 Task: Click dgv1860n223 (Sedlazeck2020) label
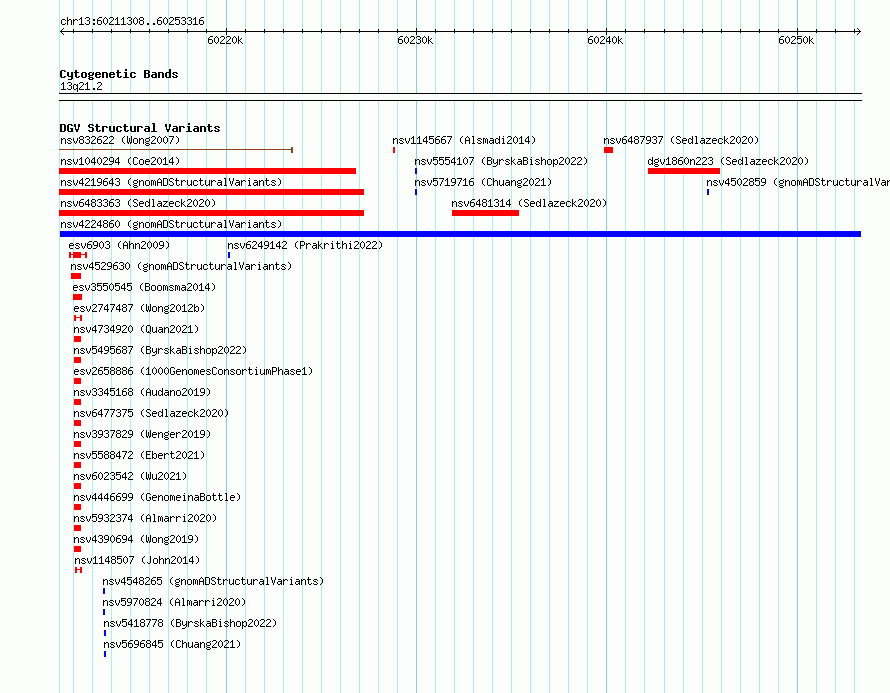click(x=728, y=161)
